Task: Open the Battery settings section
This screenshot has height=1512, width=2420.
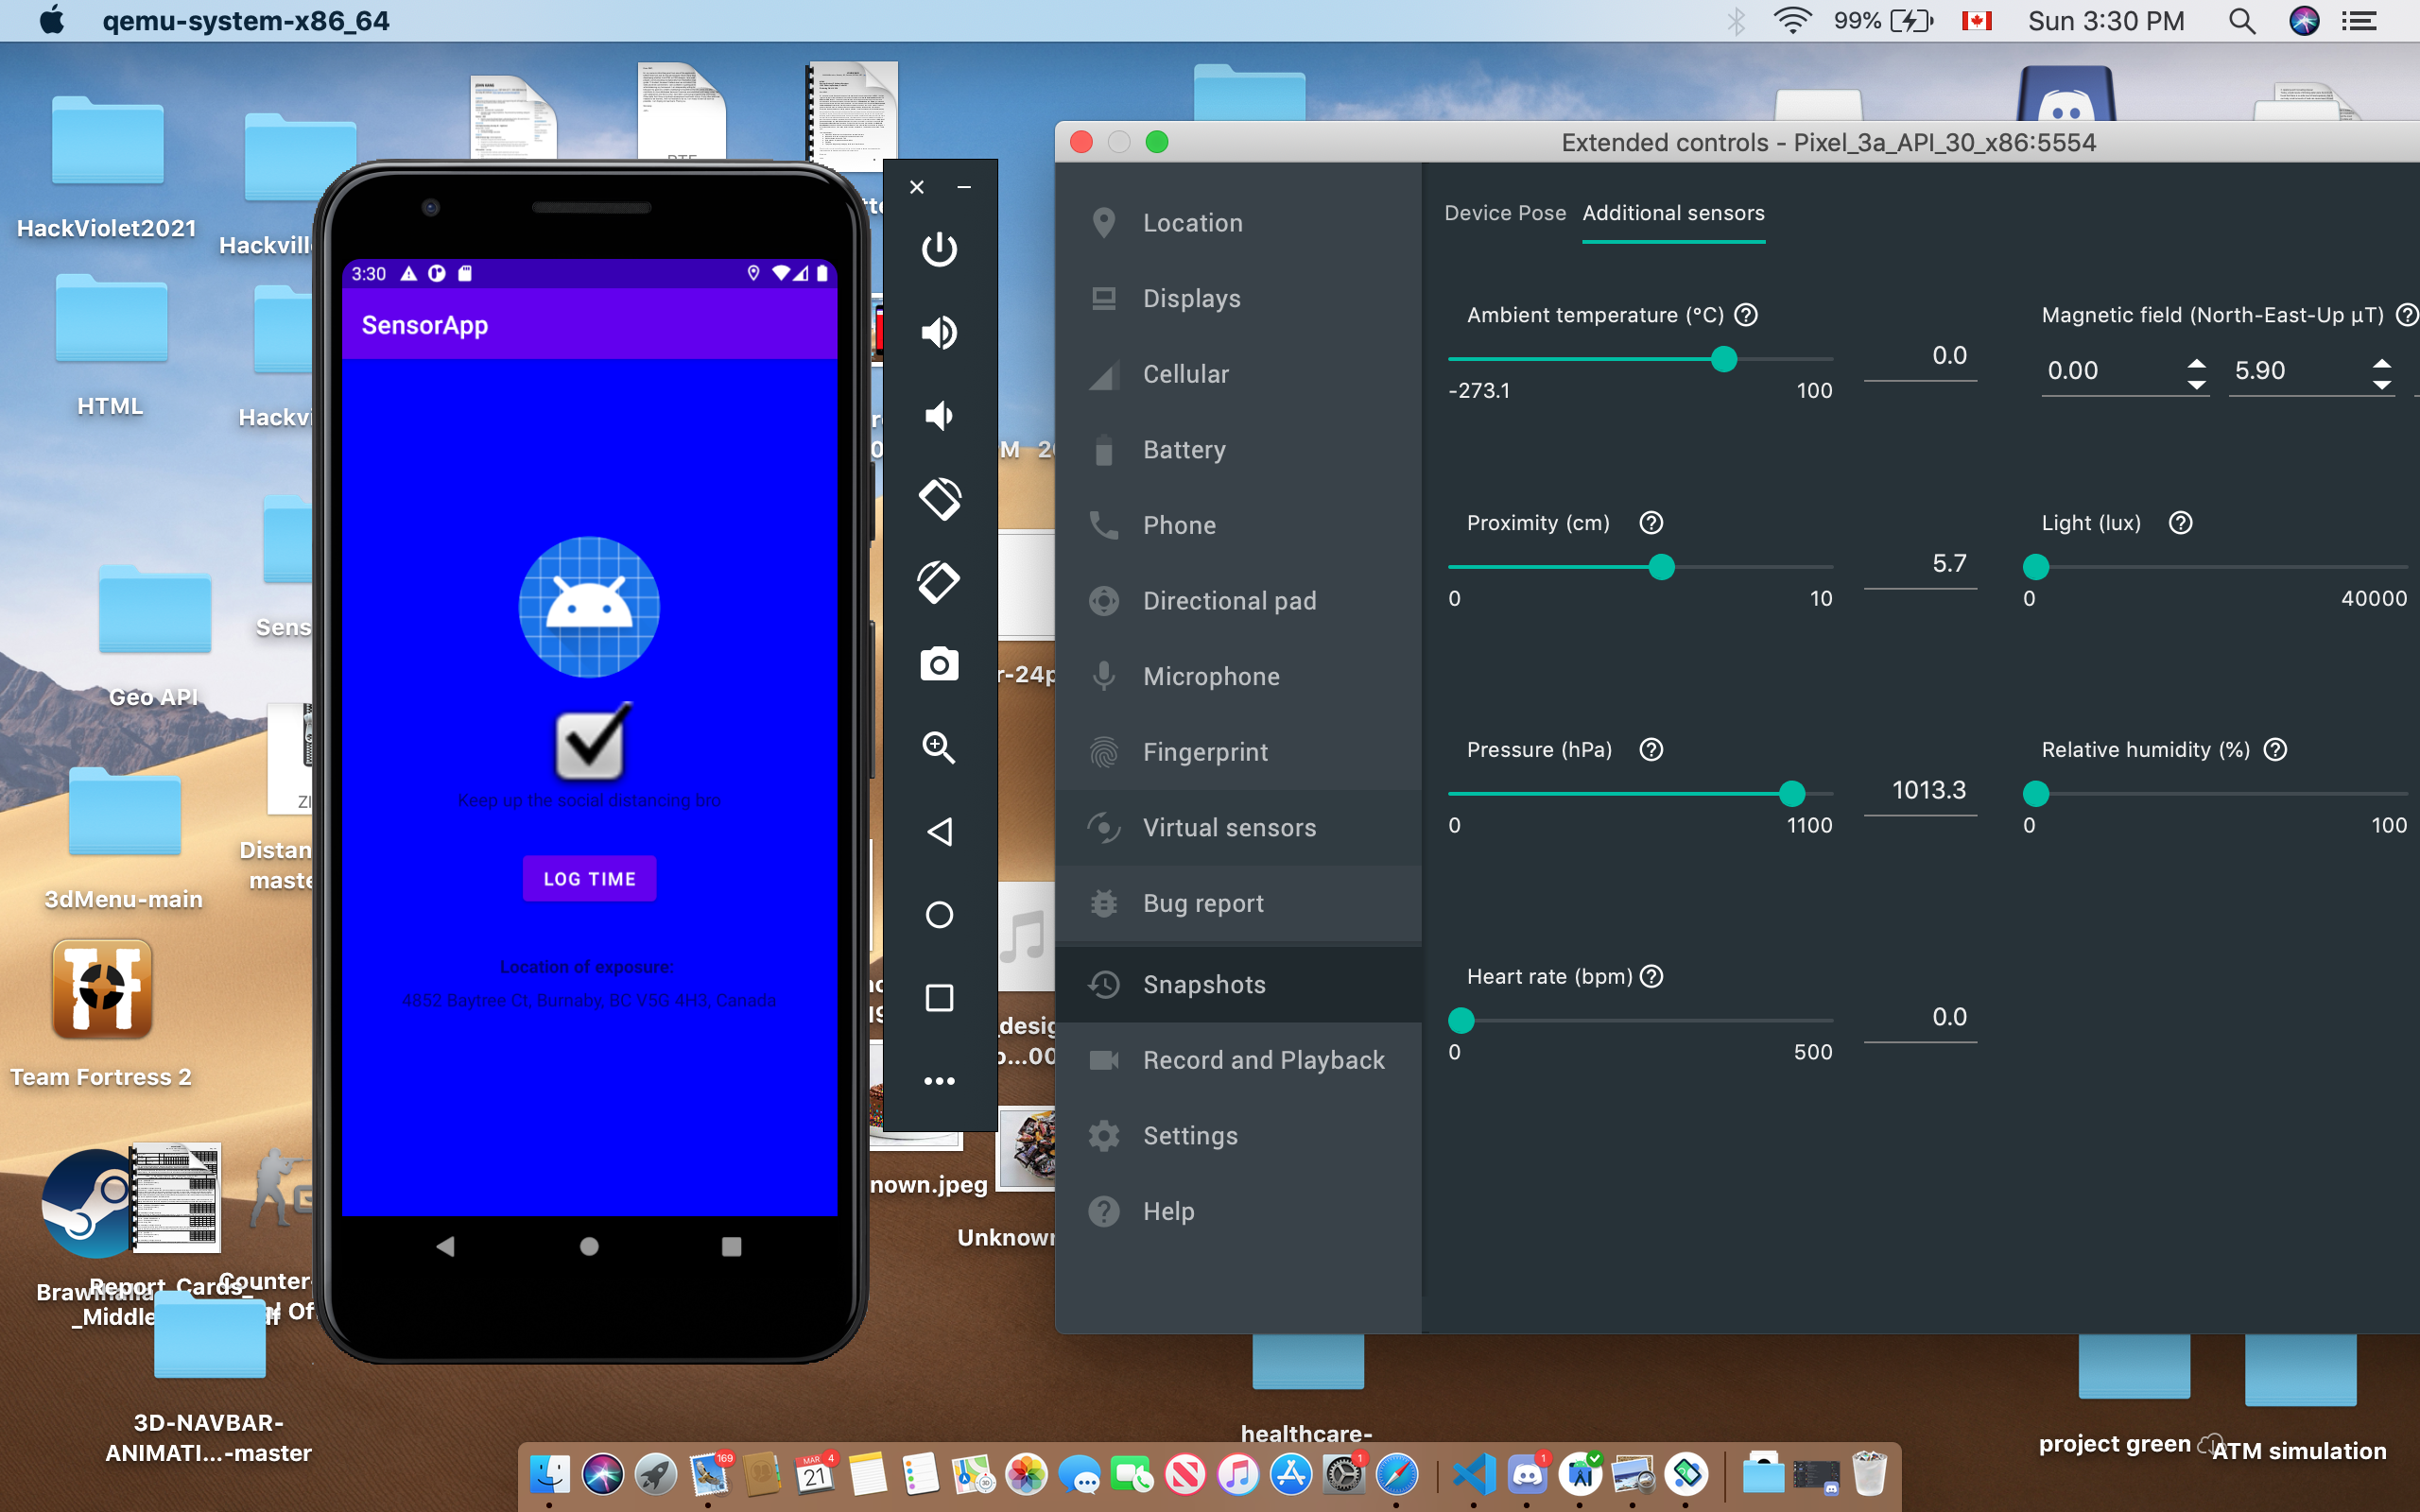Action: coord(1184,450)
